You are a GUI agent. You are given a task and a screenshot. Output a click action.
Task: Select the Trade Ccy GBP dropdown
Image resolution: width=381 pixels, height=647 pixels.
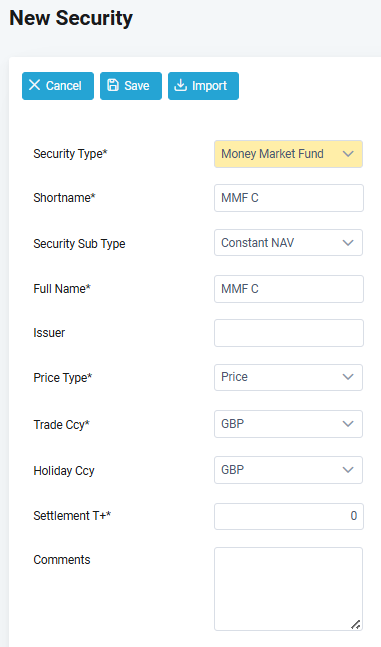(289, 424)
